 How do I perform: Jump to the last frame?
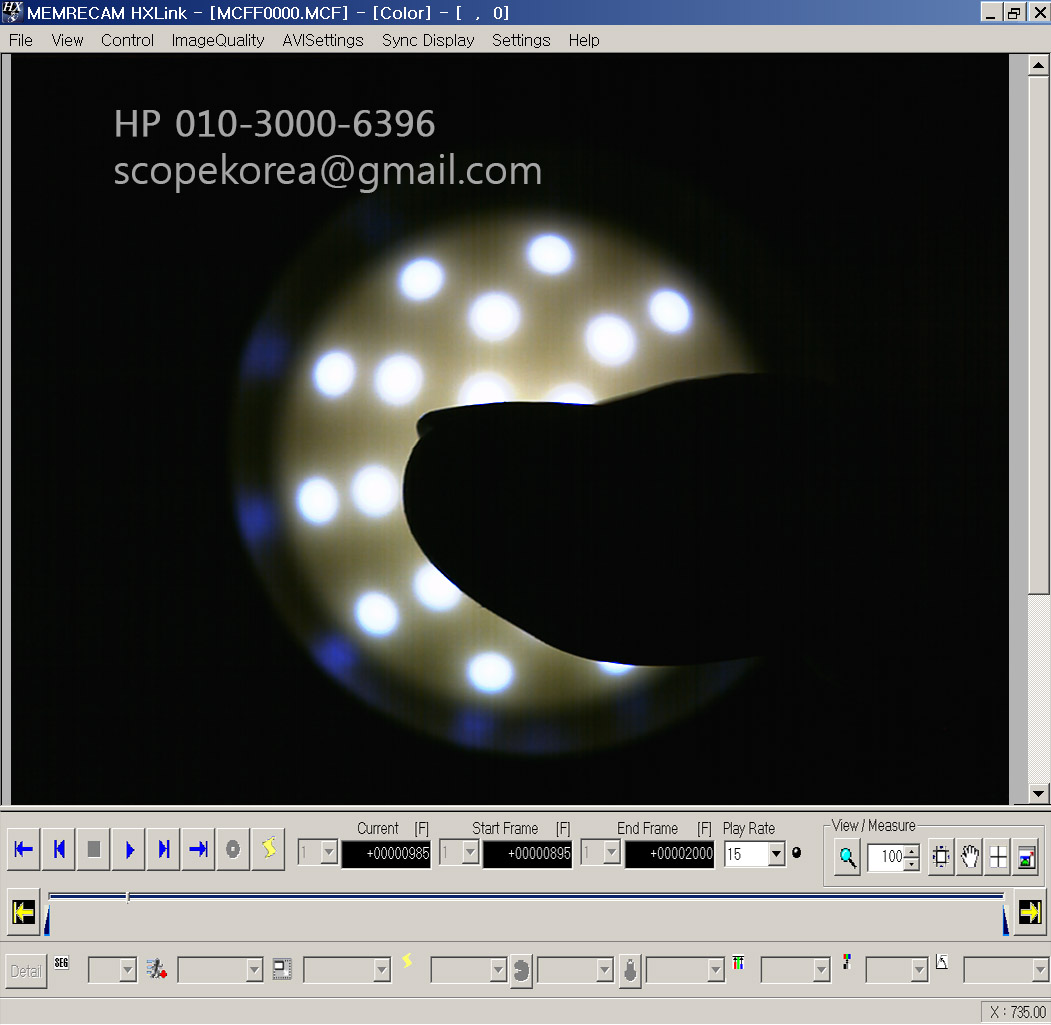click(199, 850)
